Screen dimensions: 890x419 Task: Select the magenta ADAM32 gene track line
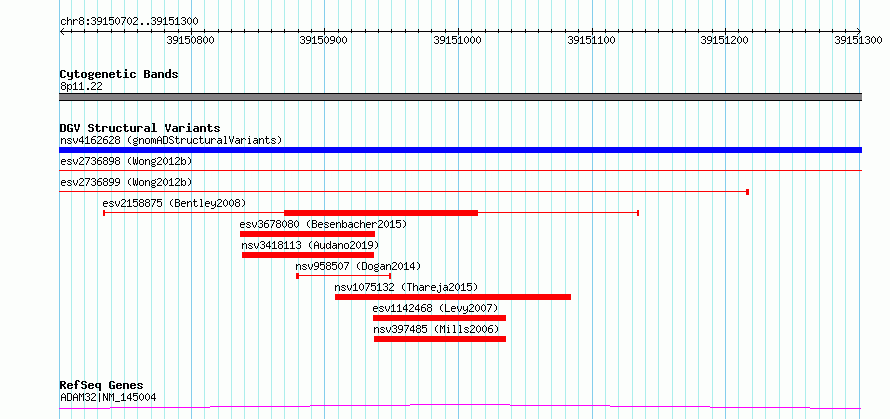460,406
